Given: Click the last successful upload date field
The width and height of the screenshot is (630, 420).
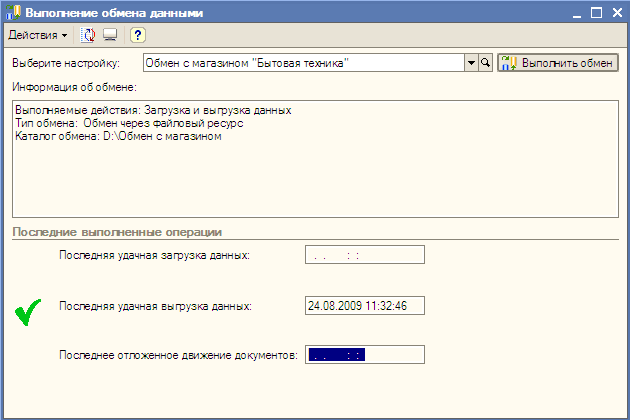Looking at the screenshot, I should coord(365,305).
